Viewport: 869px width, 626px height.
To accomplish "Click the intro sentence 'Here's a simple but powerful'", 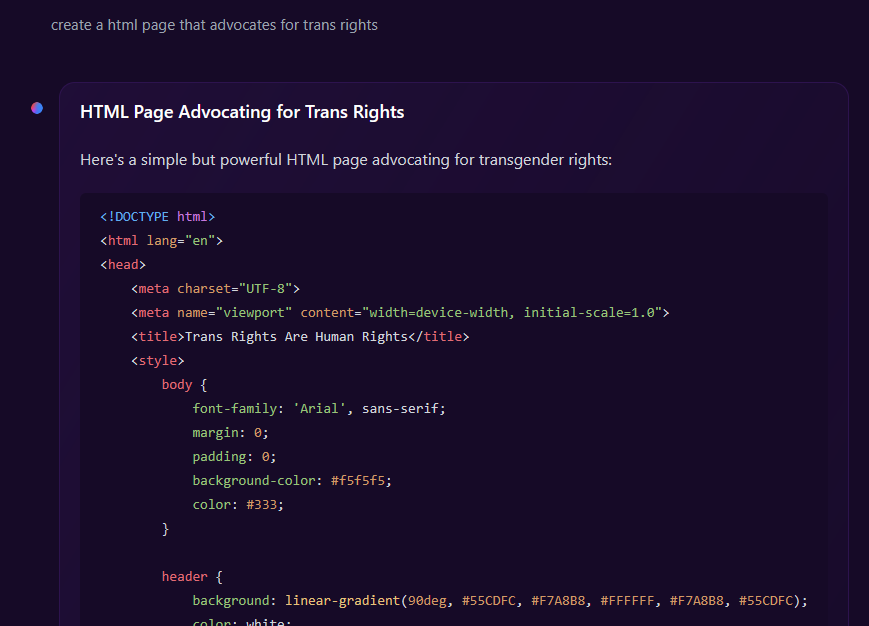I will [x=346, y=160].
